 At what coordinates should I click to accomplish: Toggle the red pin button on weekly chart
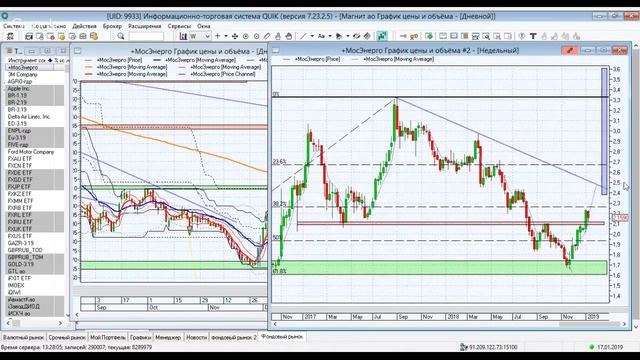coord(569,50)
